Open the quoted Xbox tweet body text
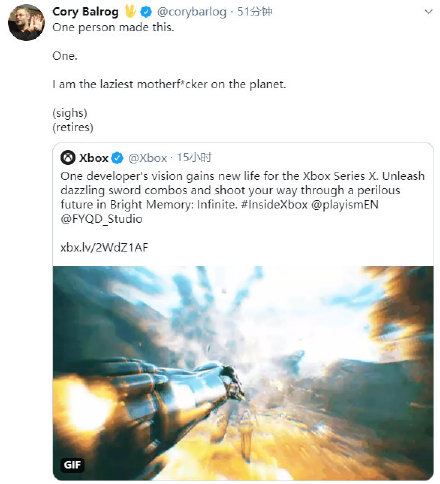 242,197
